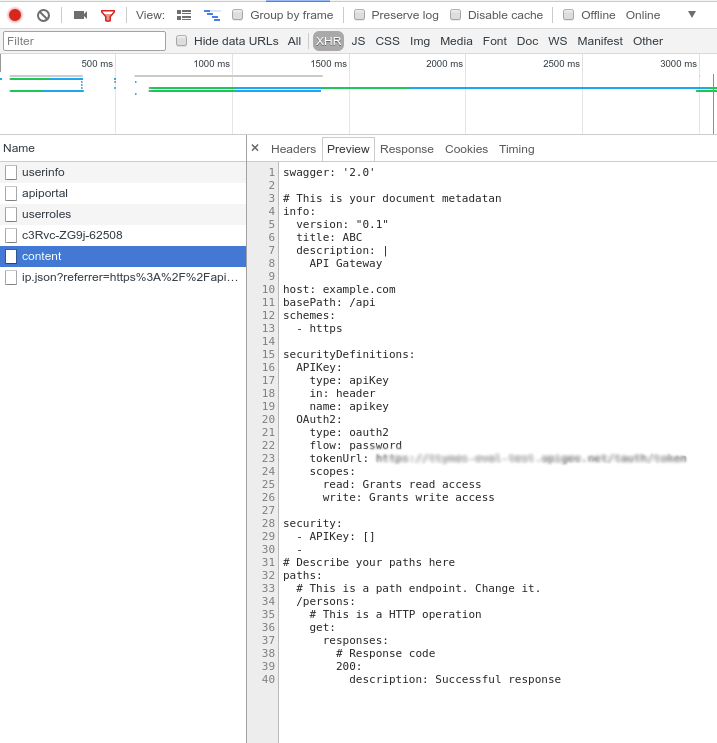Click the 1500 ms timeline marker

click(328, 63)
